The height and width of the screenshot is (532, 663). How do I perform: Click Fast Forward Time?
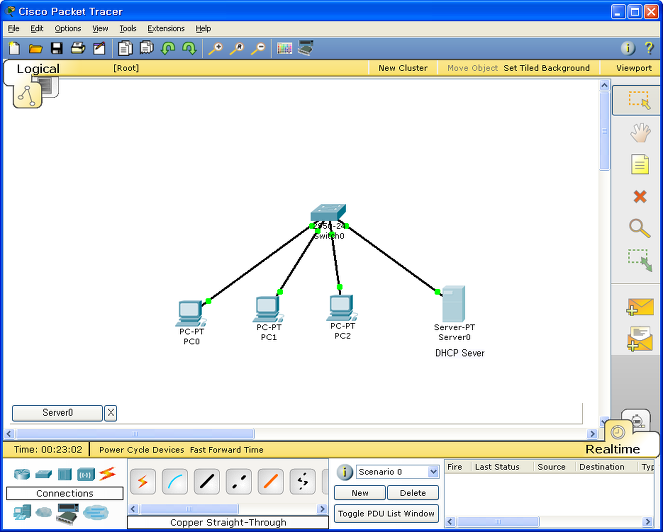tap(227, 450)
